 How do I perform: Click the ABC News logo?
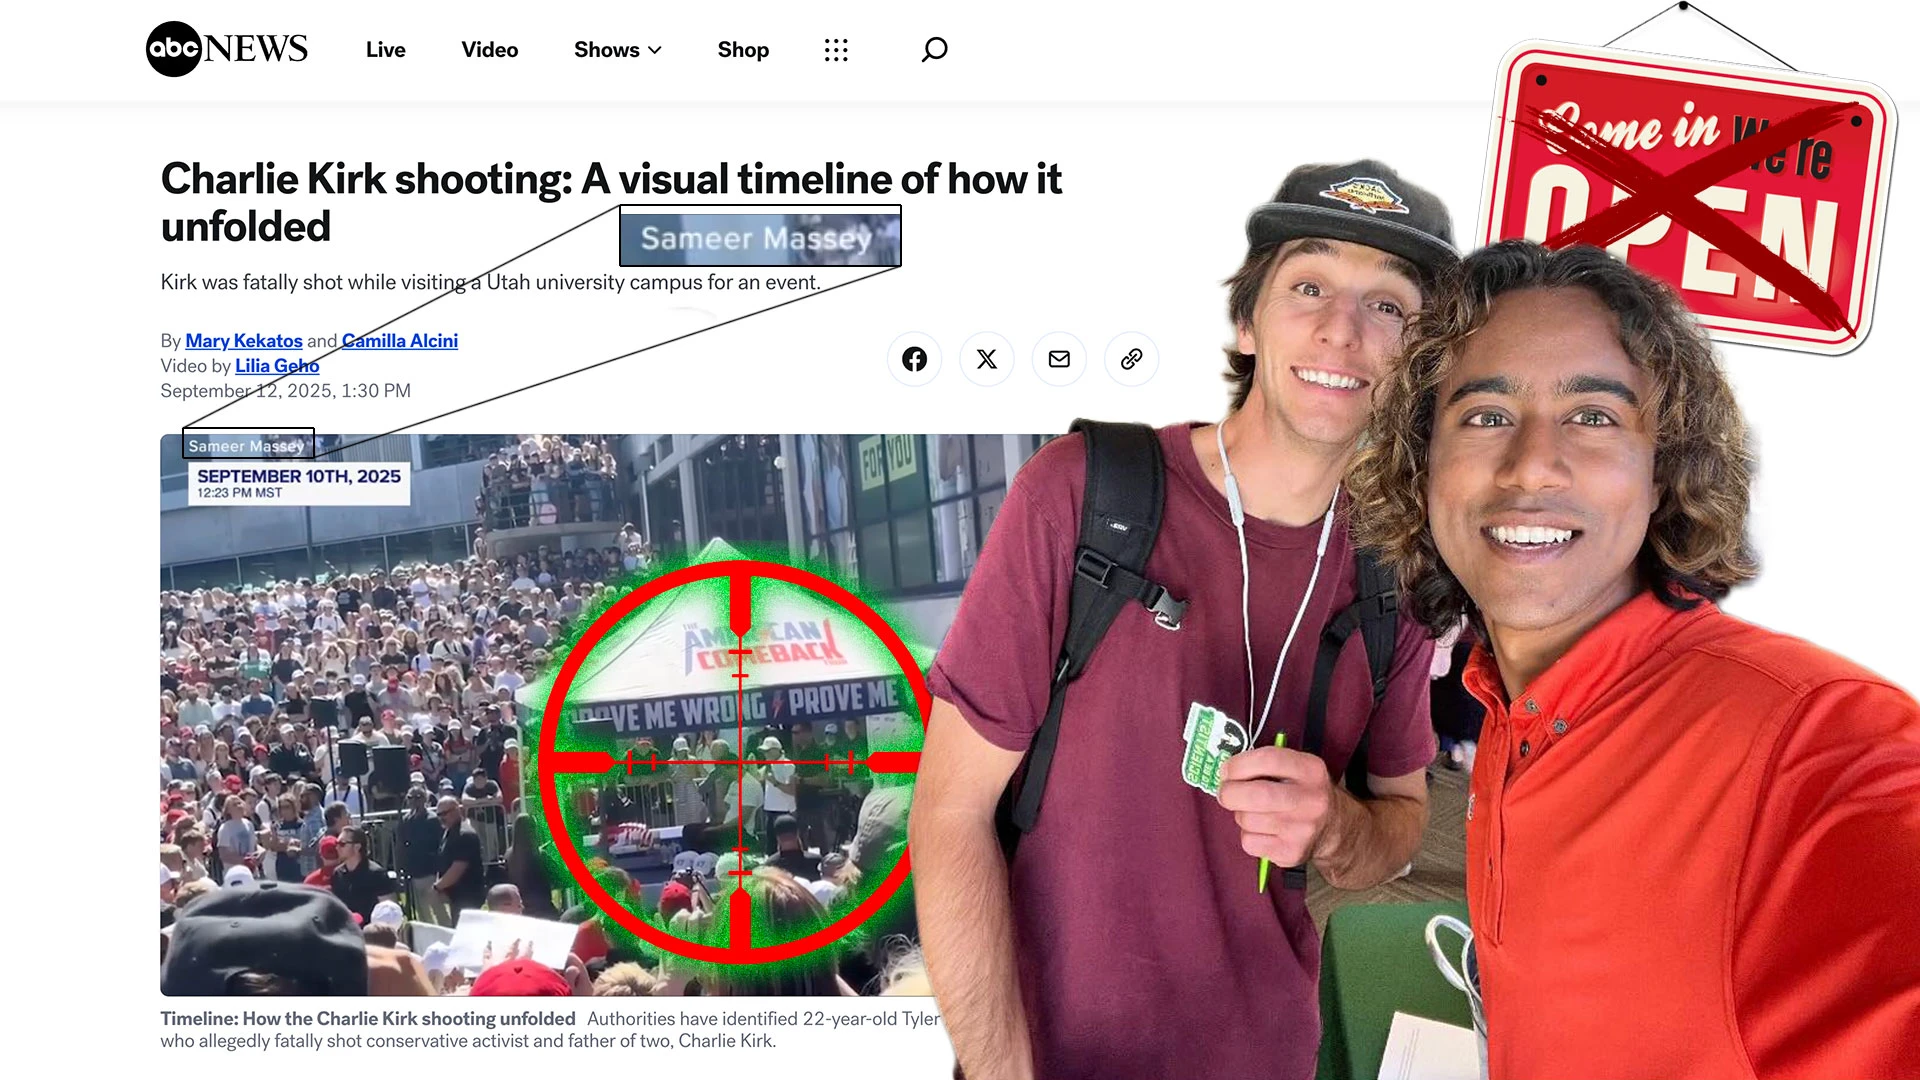[x=227, y=49]
